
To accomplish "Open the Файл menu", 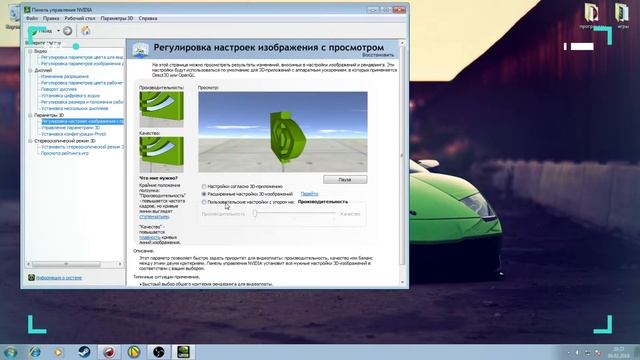I will tap(31, 18).
